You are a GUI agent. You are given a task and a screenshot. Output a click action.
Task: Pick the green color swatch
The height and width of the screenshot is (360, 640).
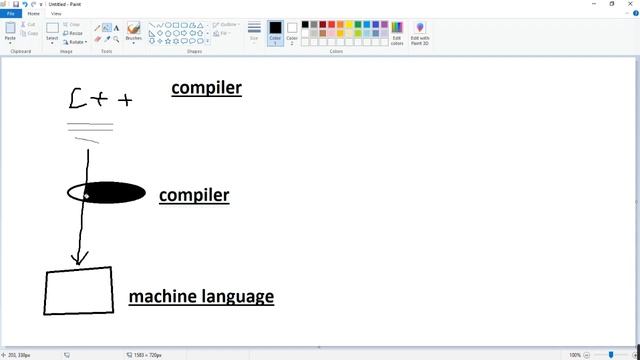358,24
